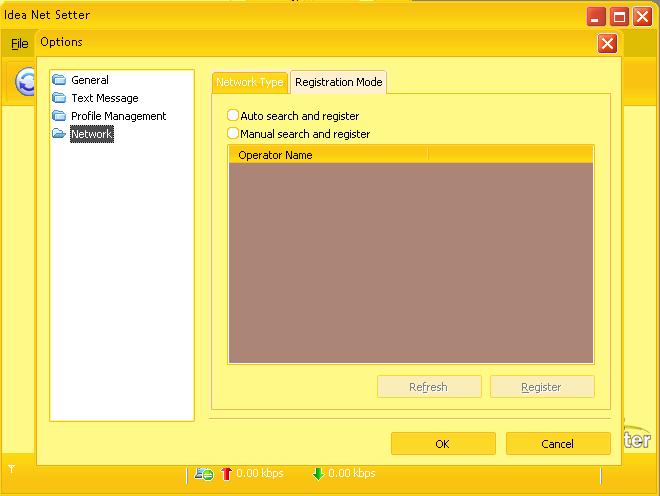Switch to the Registration Mode tab
Image resolution: width=660 pixels, height=496 pixels.
(338, 82)
